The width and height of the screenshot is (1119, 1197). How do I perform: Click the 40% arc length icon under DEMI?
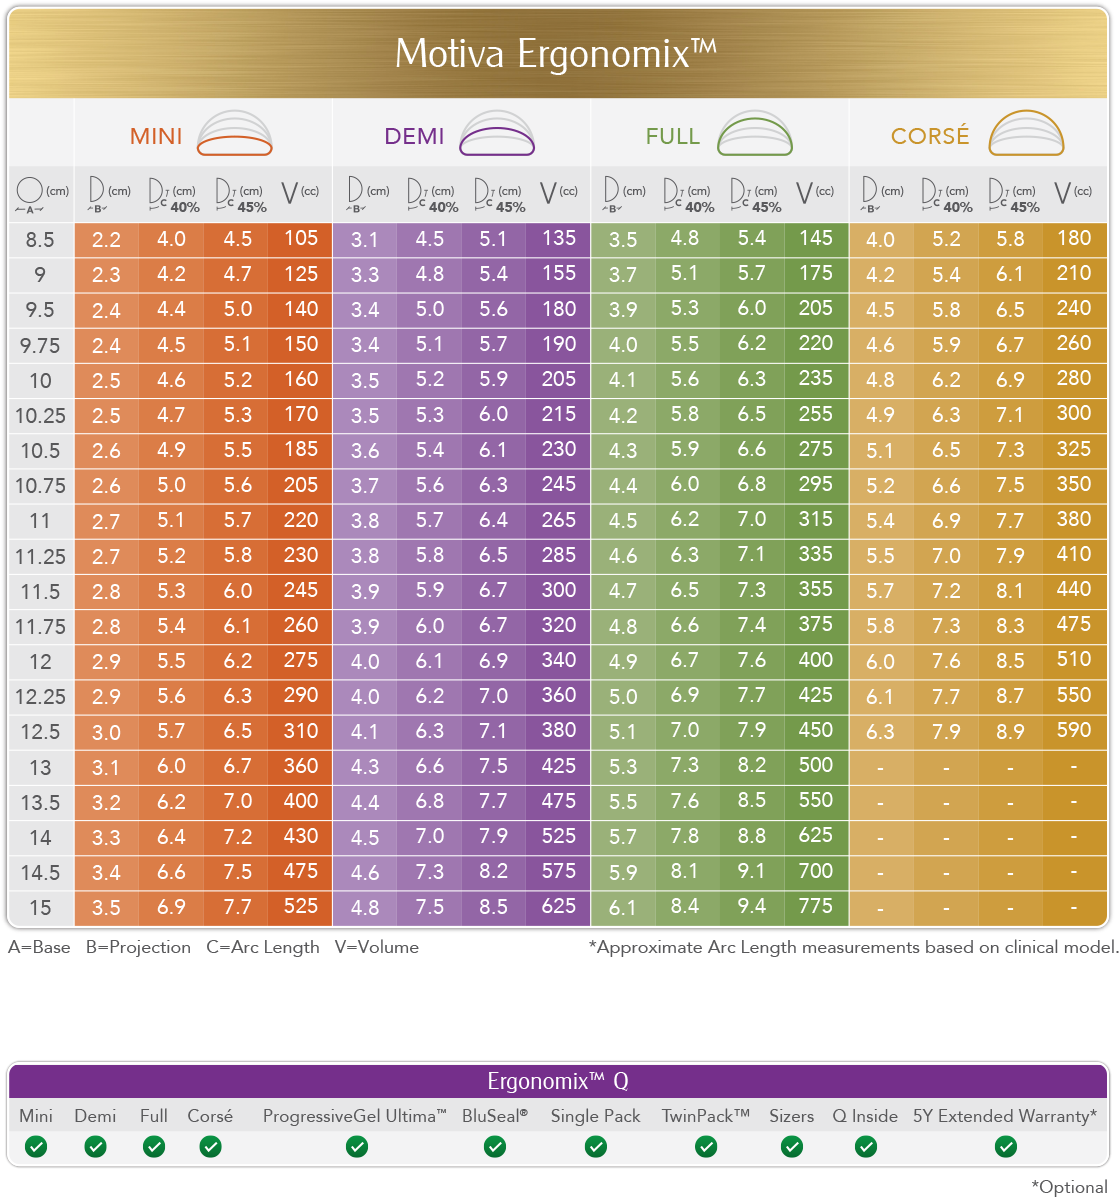click(x=417, y=195)
